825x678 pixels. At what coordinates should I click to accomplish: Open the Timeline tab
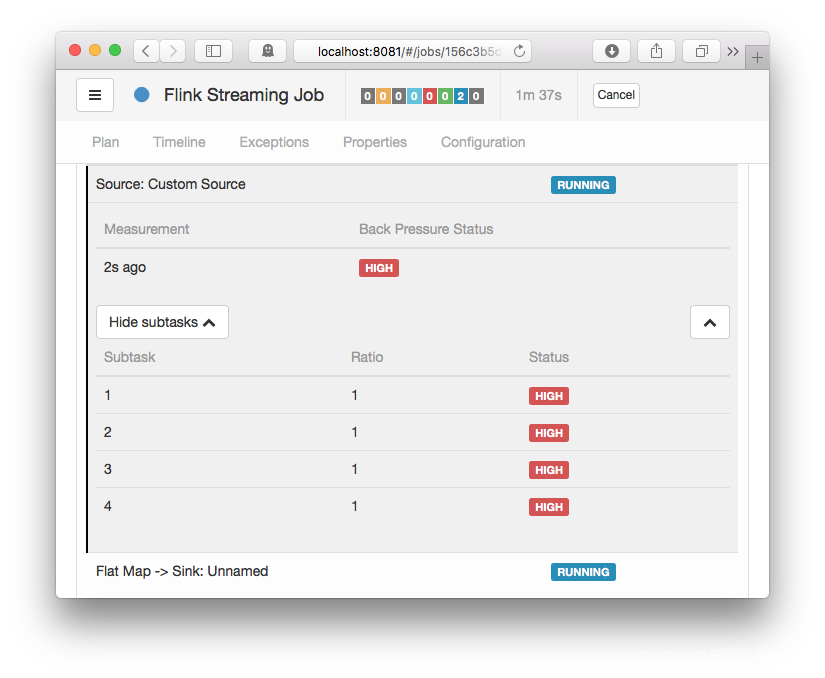click(x=179, y=142)
